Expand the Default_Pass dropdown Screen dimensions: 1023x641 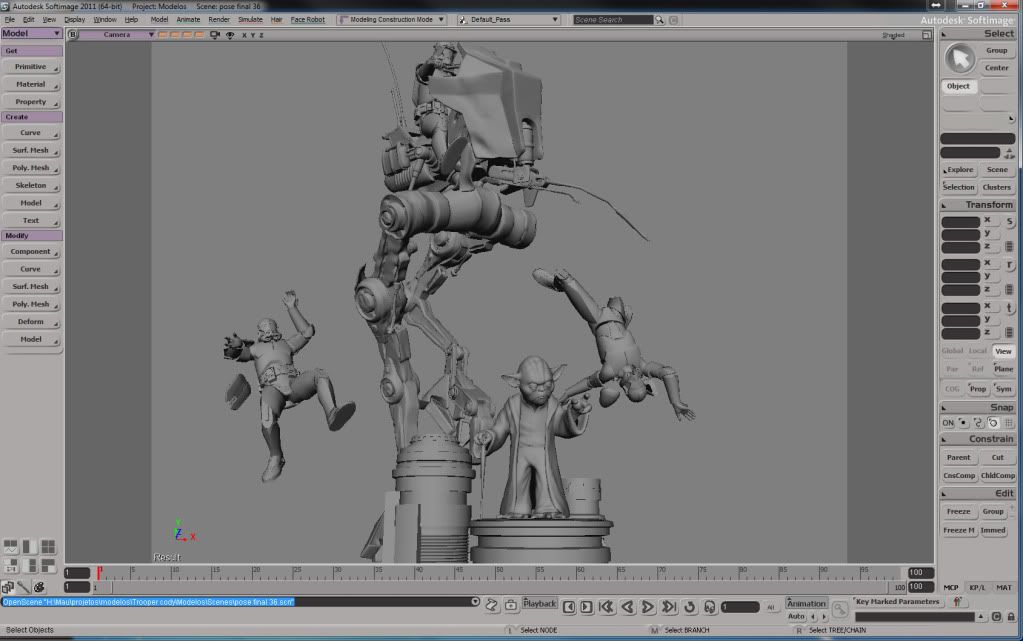(x=508, y=19)
